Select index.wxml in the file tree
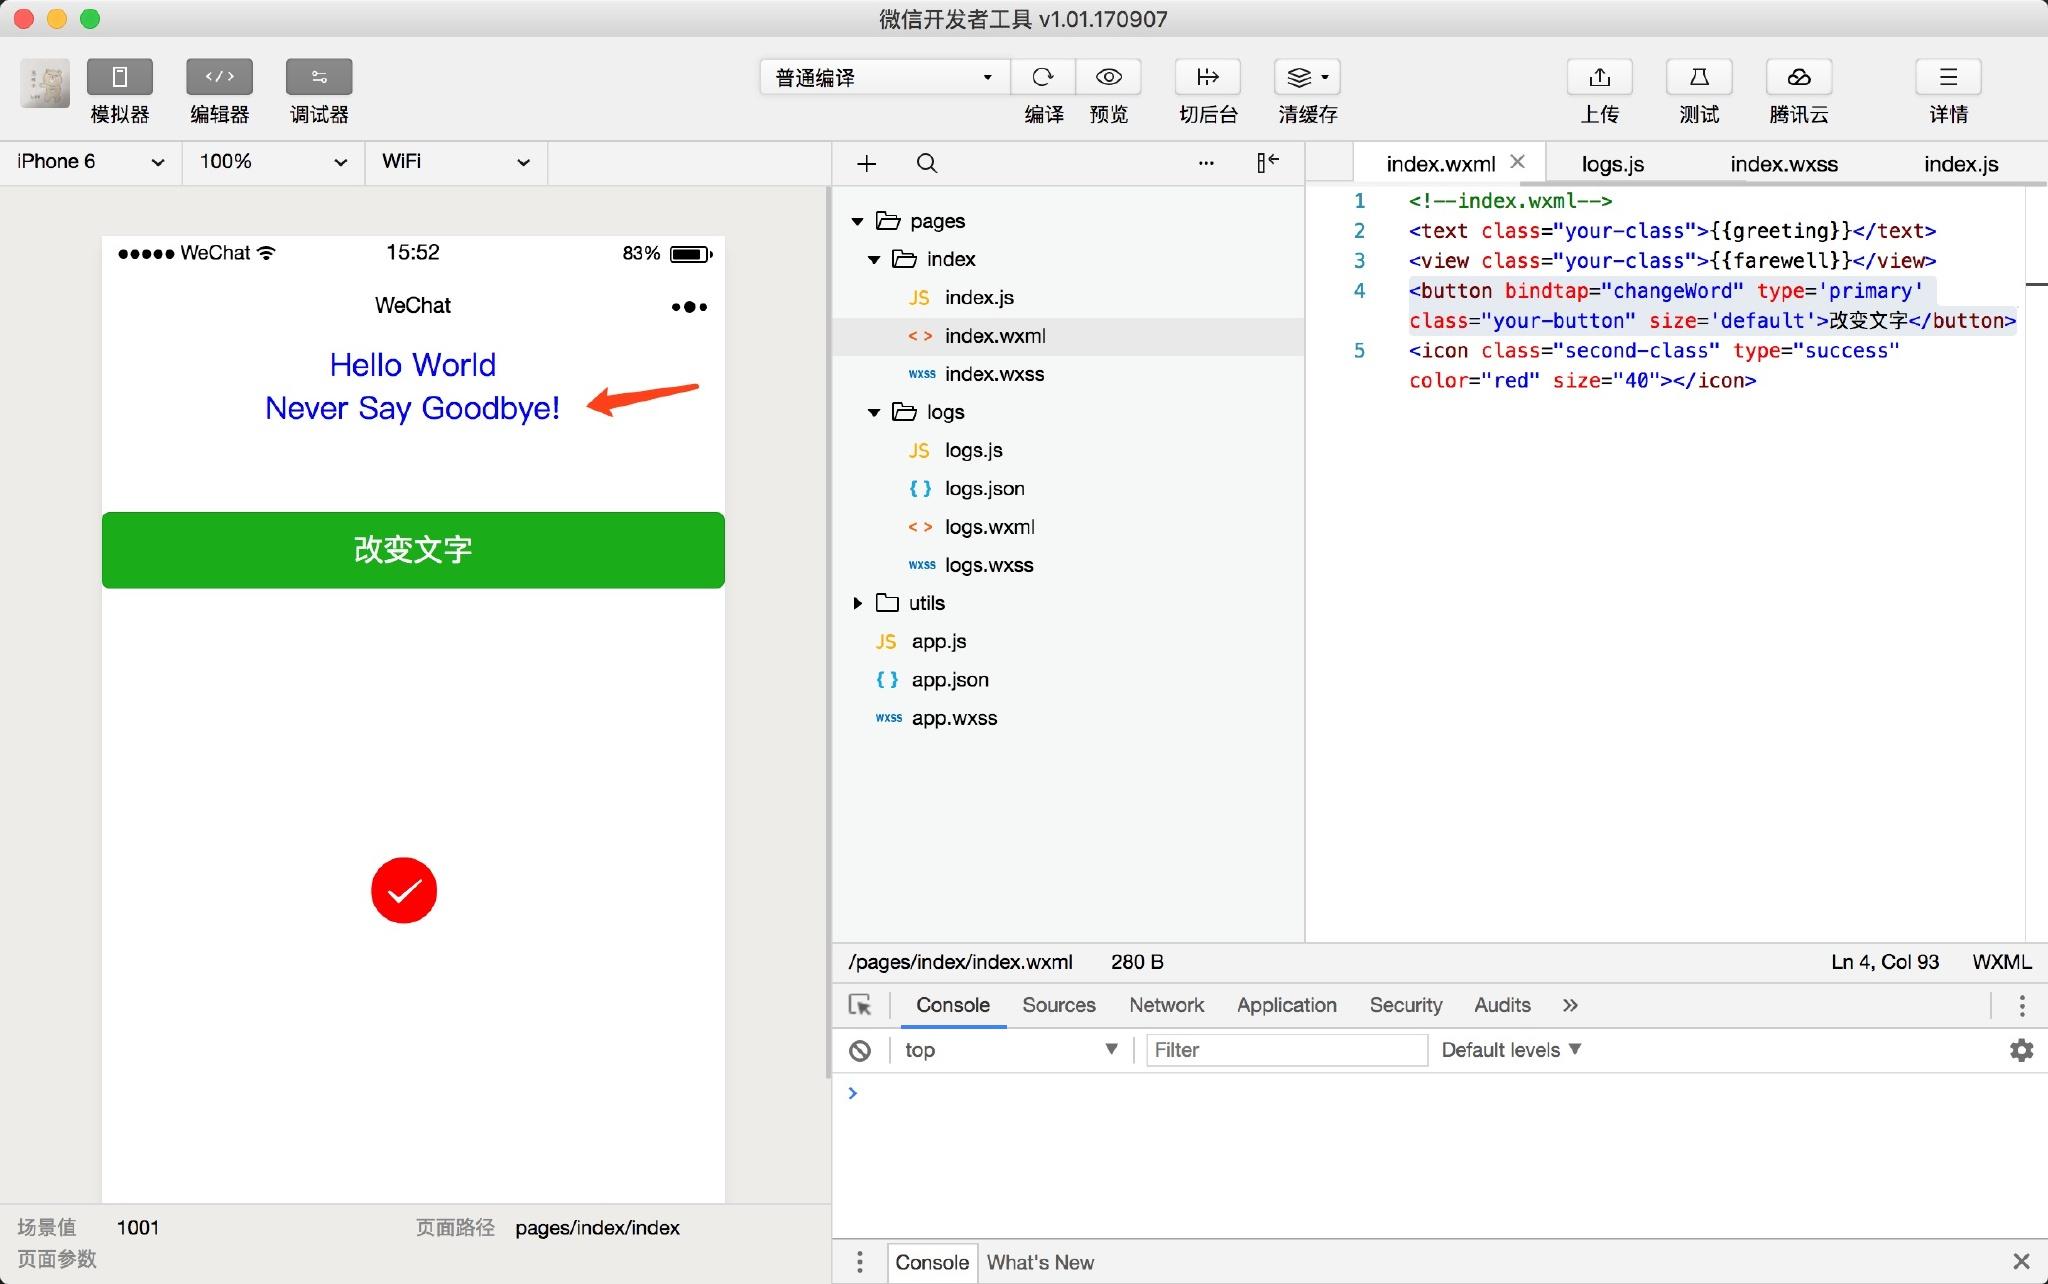The width and height of the screenshot is (2048, 1284). click(x=1068, y=336)
